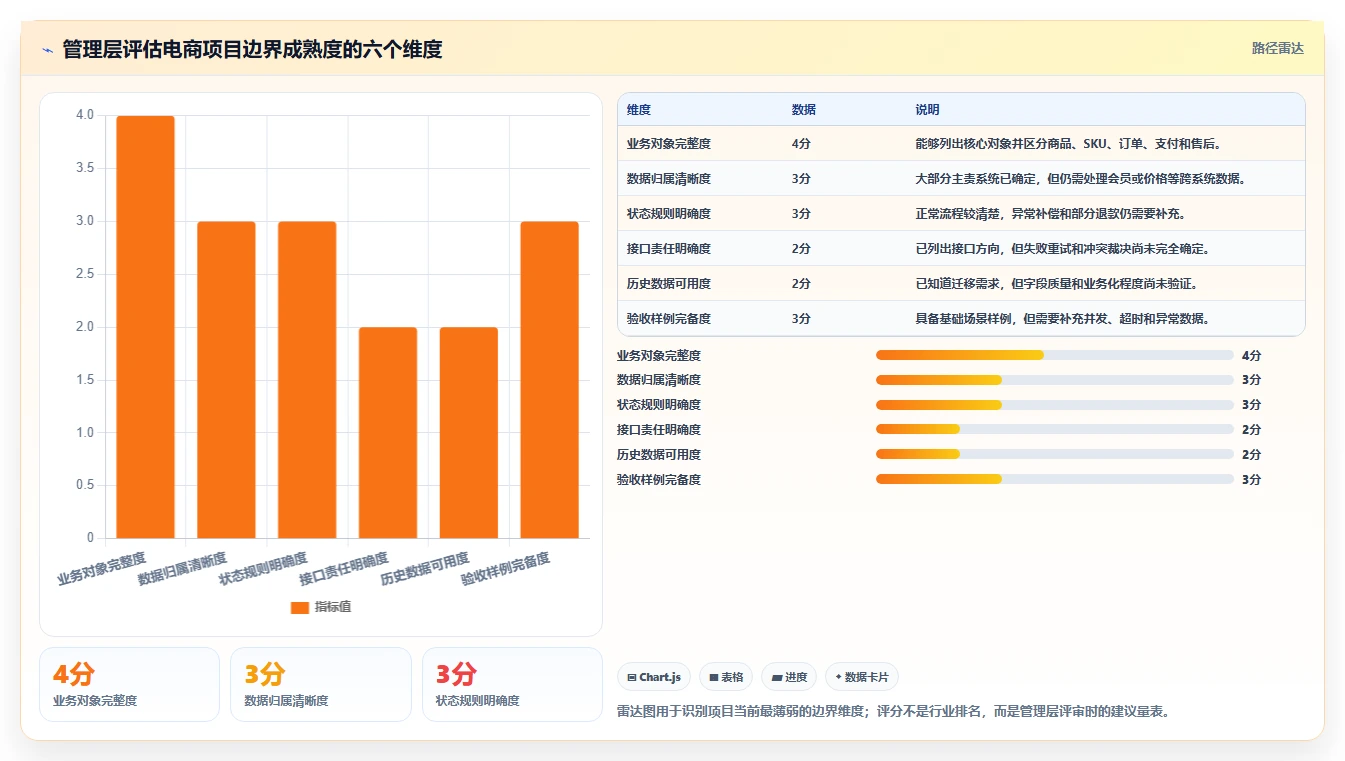
Task: Click description starting 已知道迁移需求
Action: click(1057, 284)
